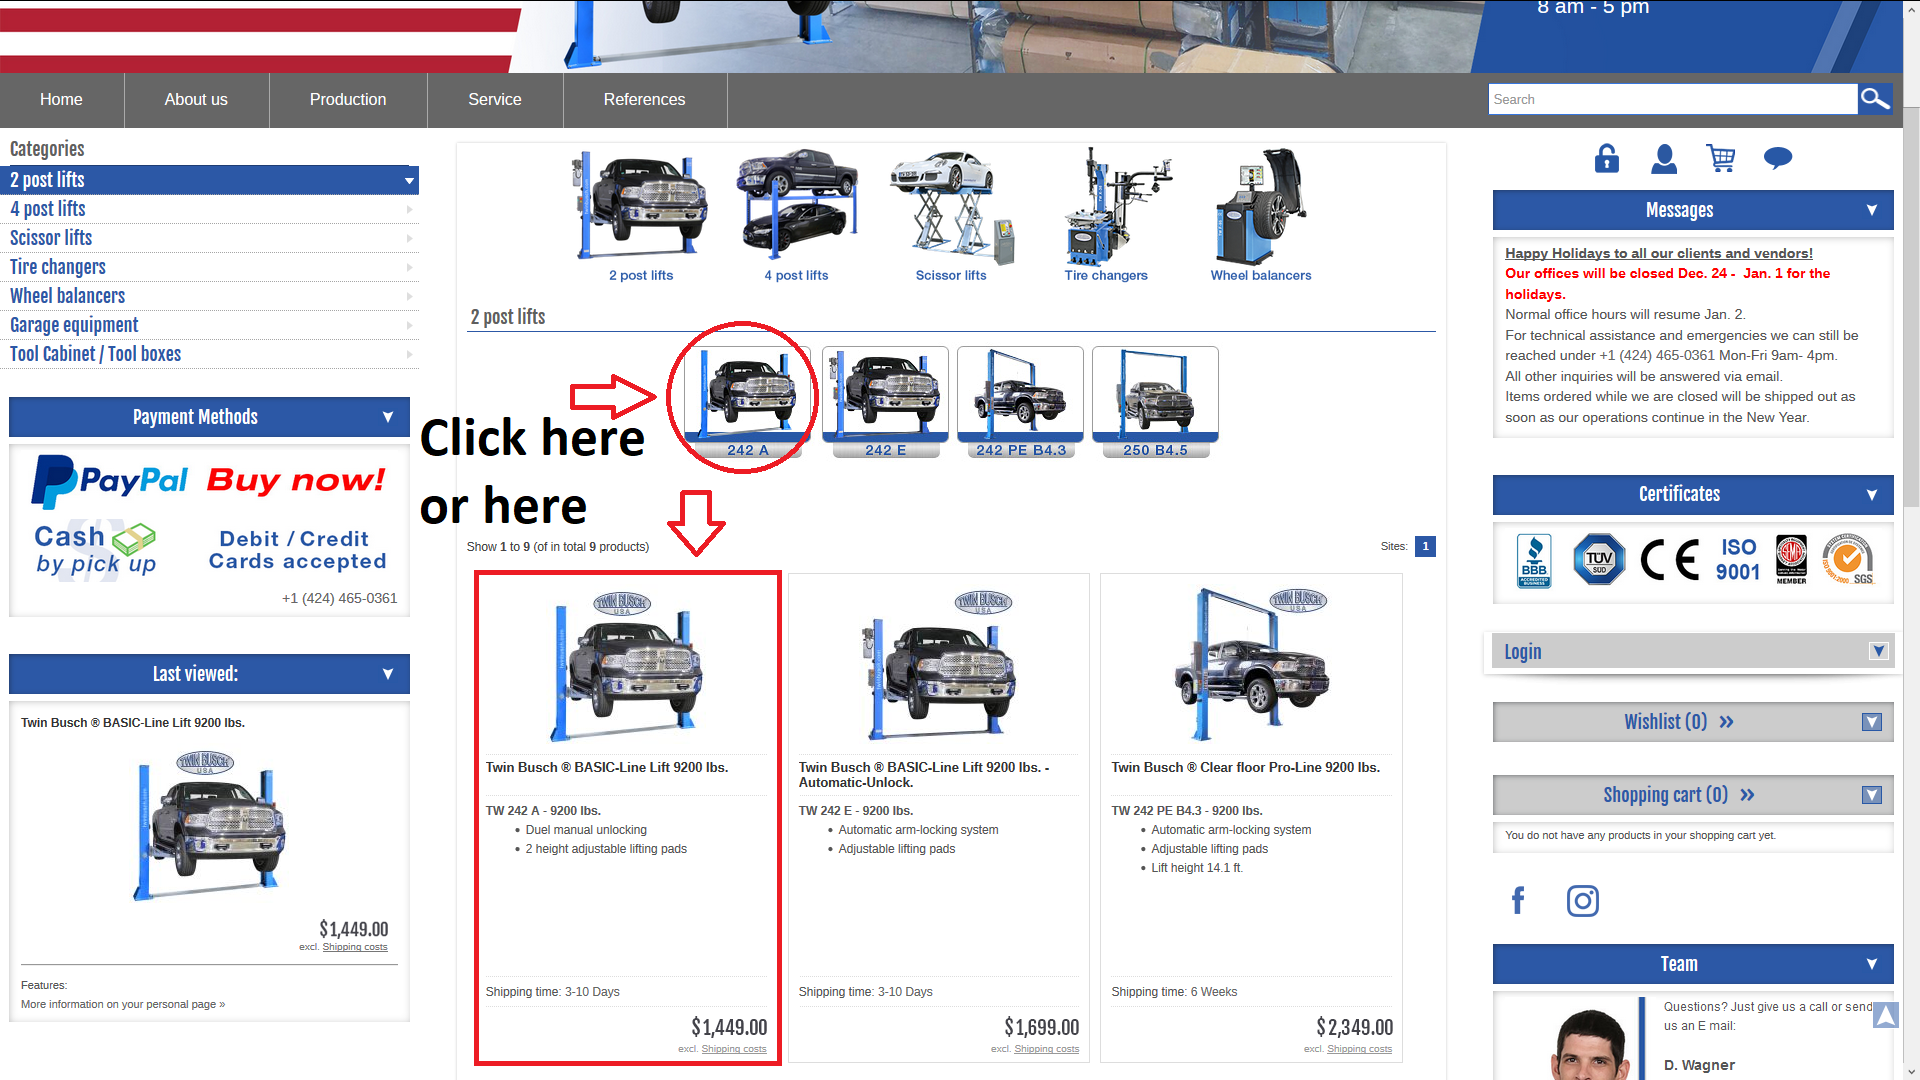The image size is (1920, 1080).
Task: Click the TÜV SÜD certificate badge
Action: pos(1599,559)
